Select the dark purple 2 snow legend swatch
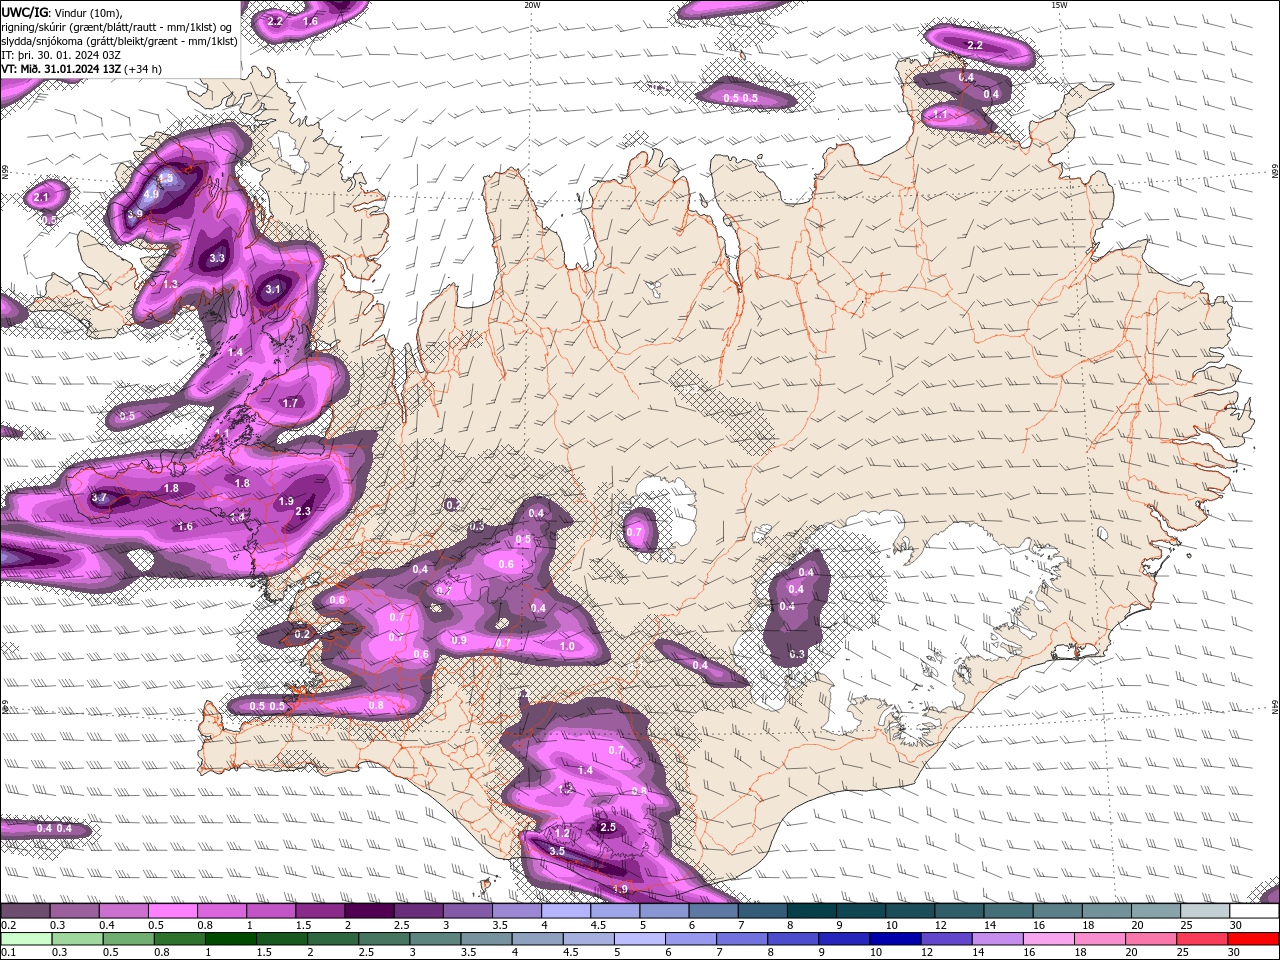The height and width of the screenshot is (960, 1280). click(x=369, y=911)
